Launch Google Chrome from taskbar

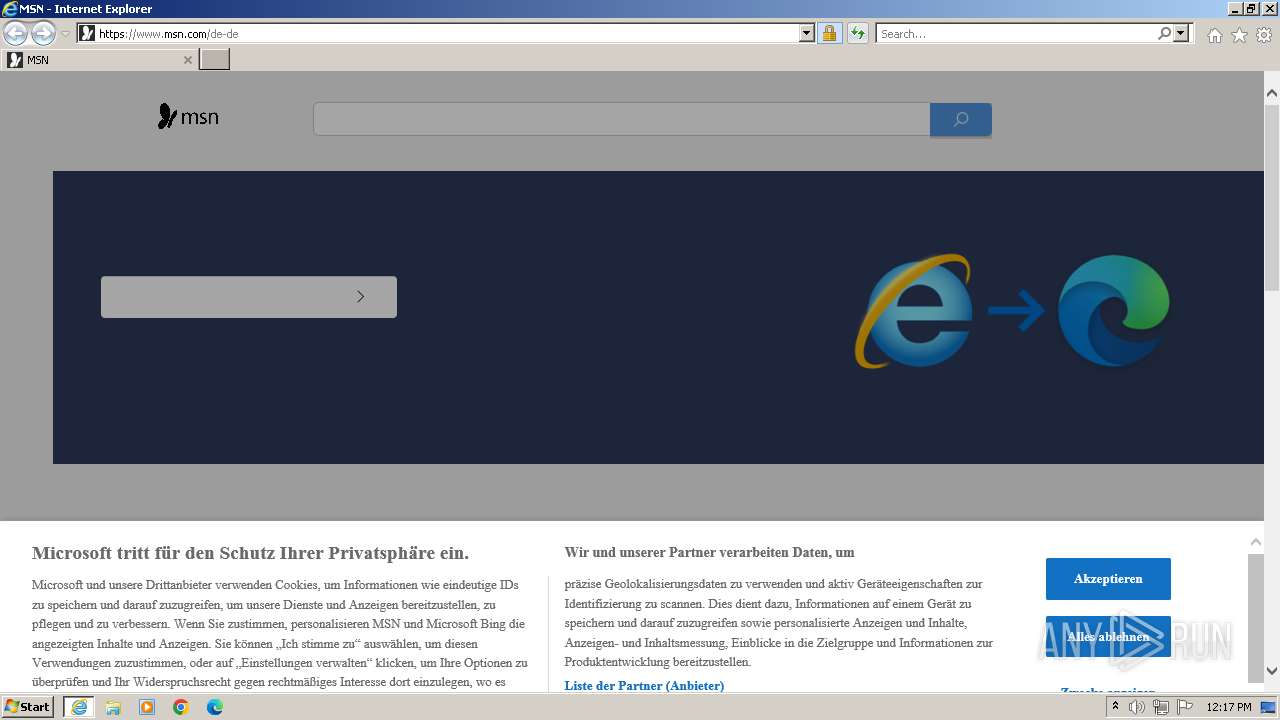[181, 707]
